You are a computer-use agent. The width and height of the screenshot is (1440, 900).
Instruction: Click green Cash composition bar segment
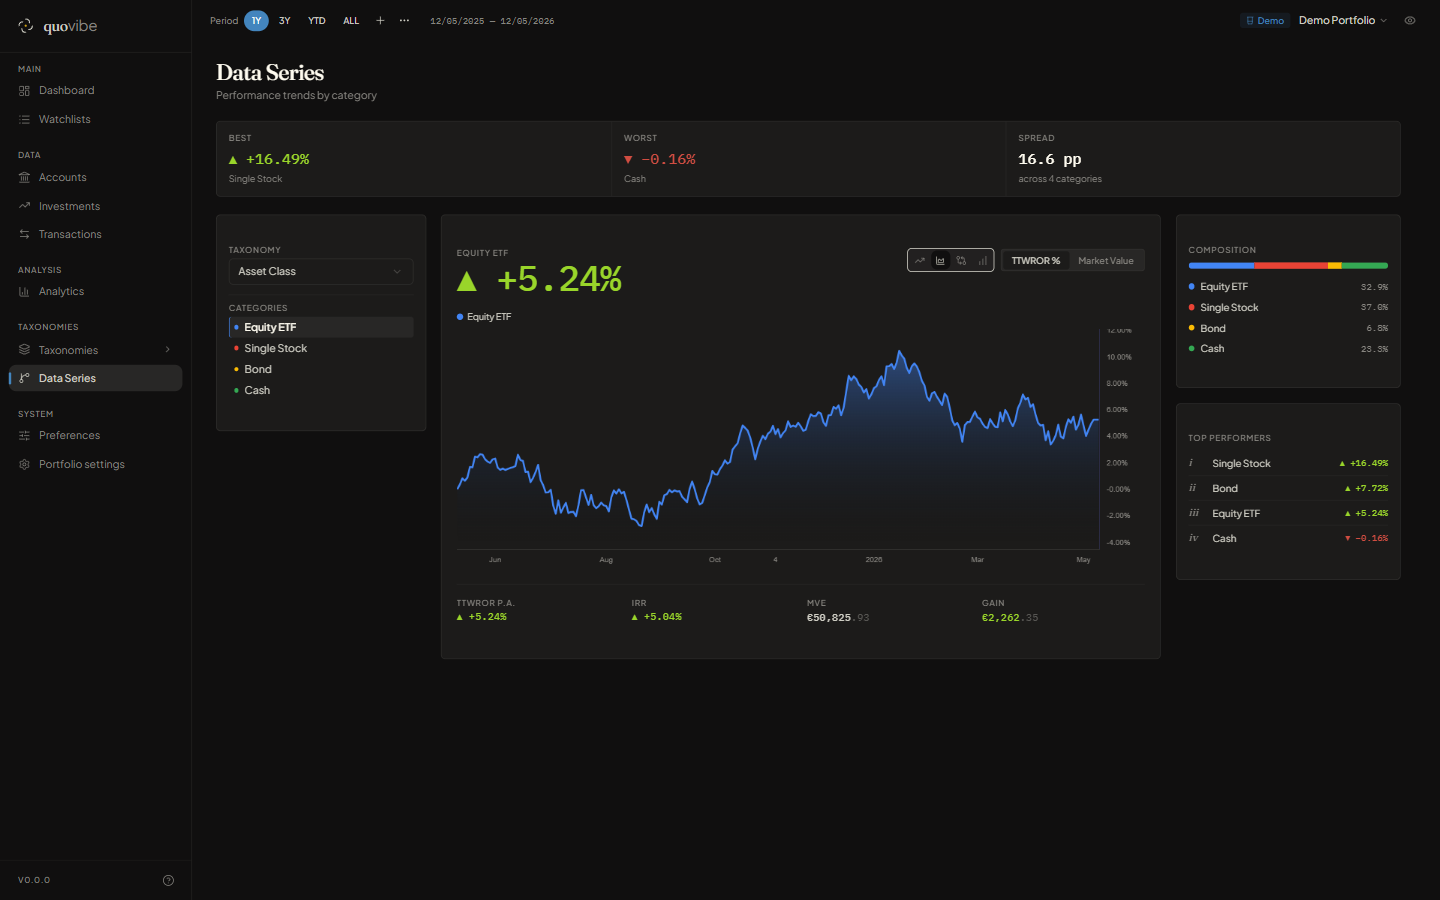click(x=1364, y=266)
